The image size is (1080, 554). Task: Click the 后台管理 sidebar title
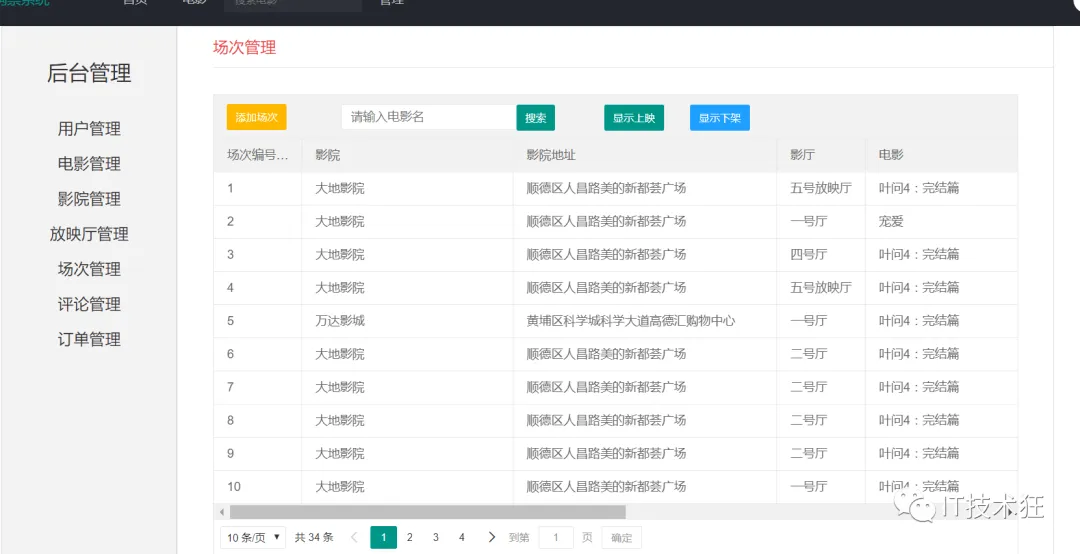[89, 73]
